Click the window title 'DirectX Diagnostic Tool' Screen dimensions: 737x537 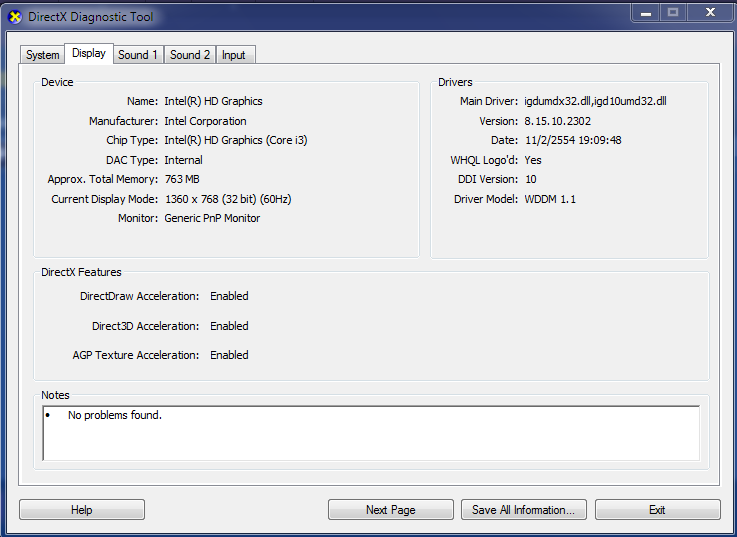91,17
